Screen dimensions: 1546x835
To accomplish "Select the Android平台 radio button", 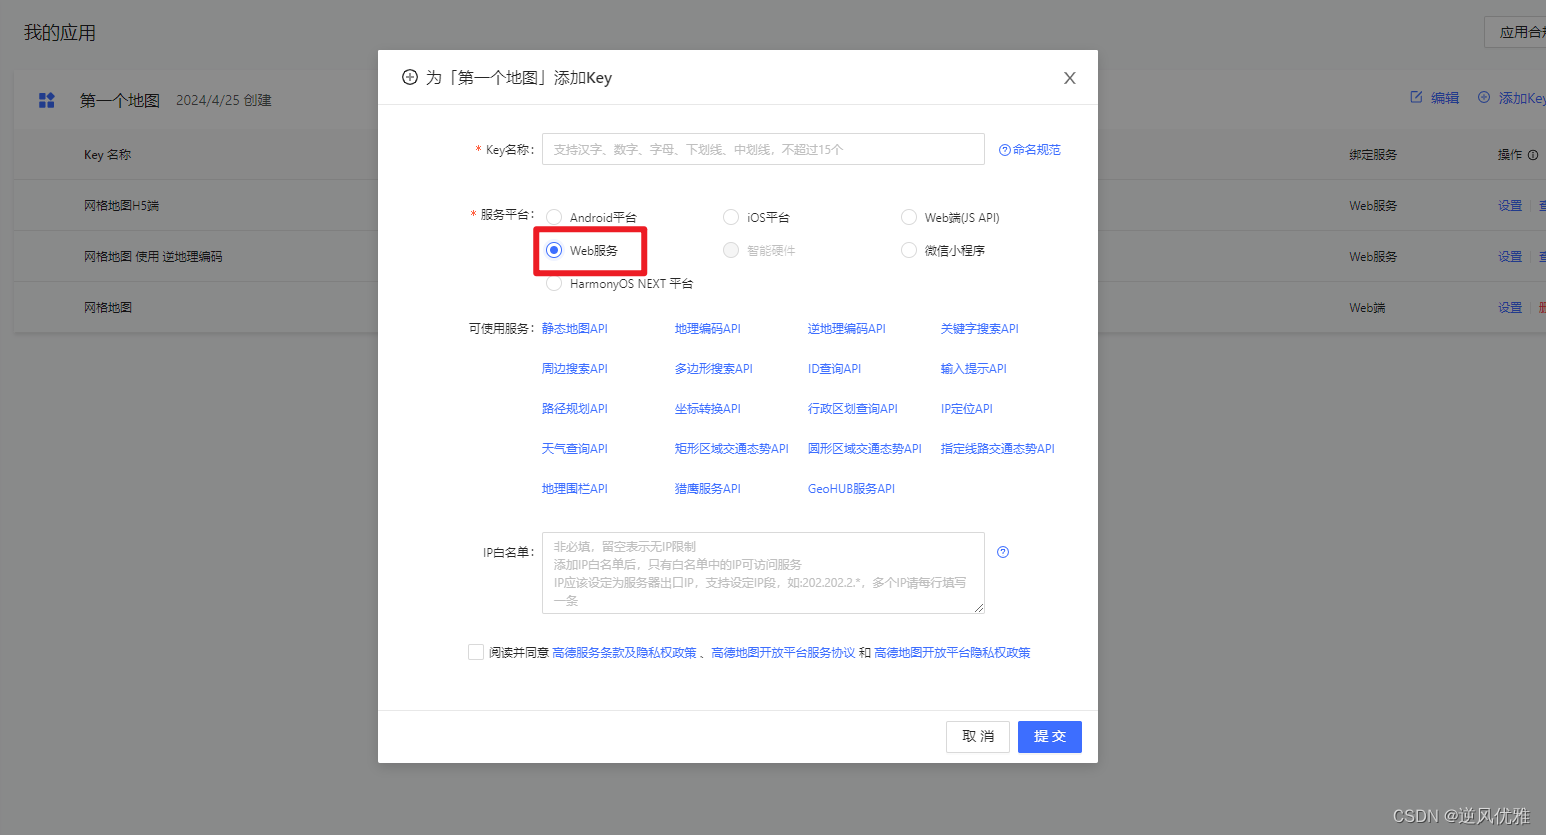I will tap(554, 217).
